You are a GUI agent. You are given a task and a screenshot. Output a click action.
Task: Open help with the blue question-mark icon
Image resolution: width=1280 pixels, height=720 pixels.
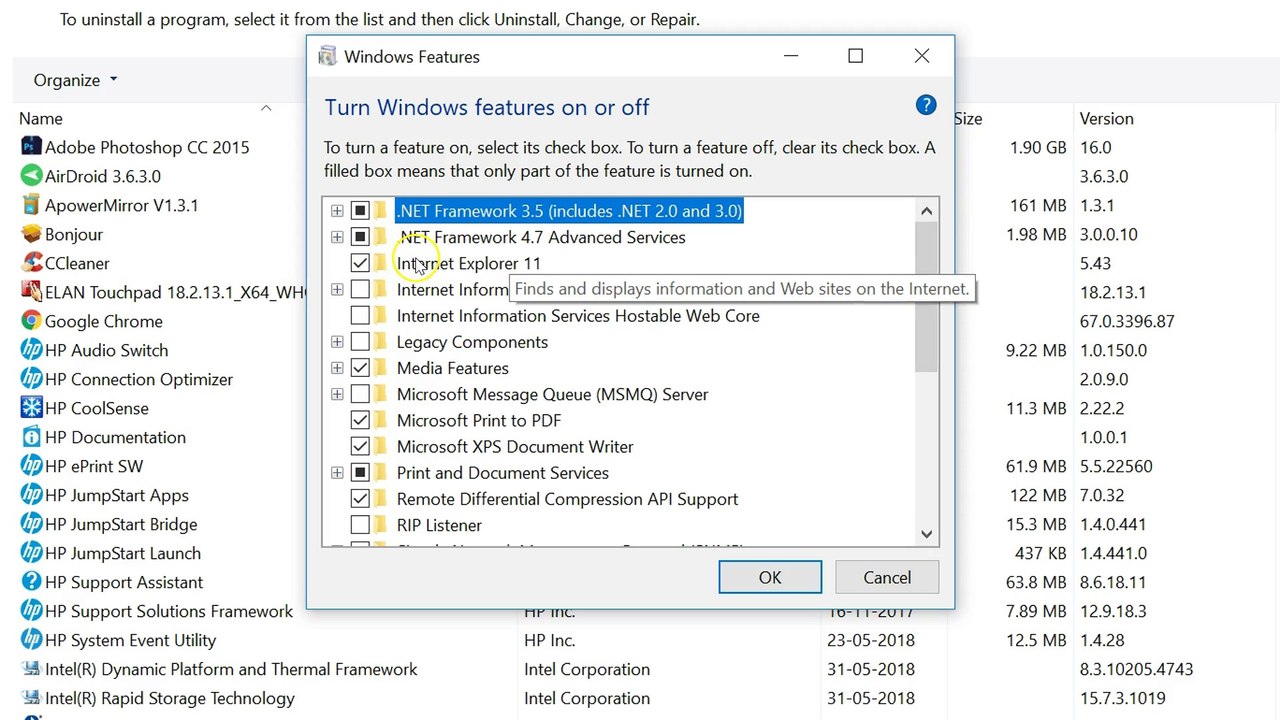pyautogui.click(x=926, y=105)
